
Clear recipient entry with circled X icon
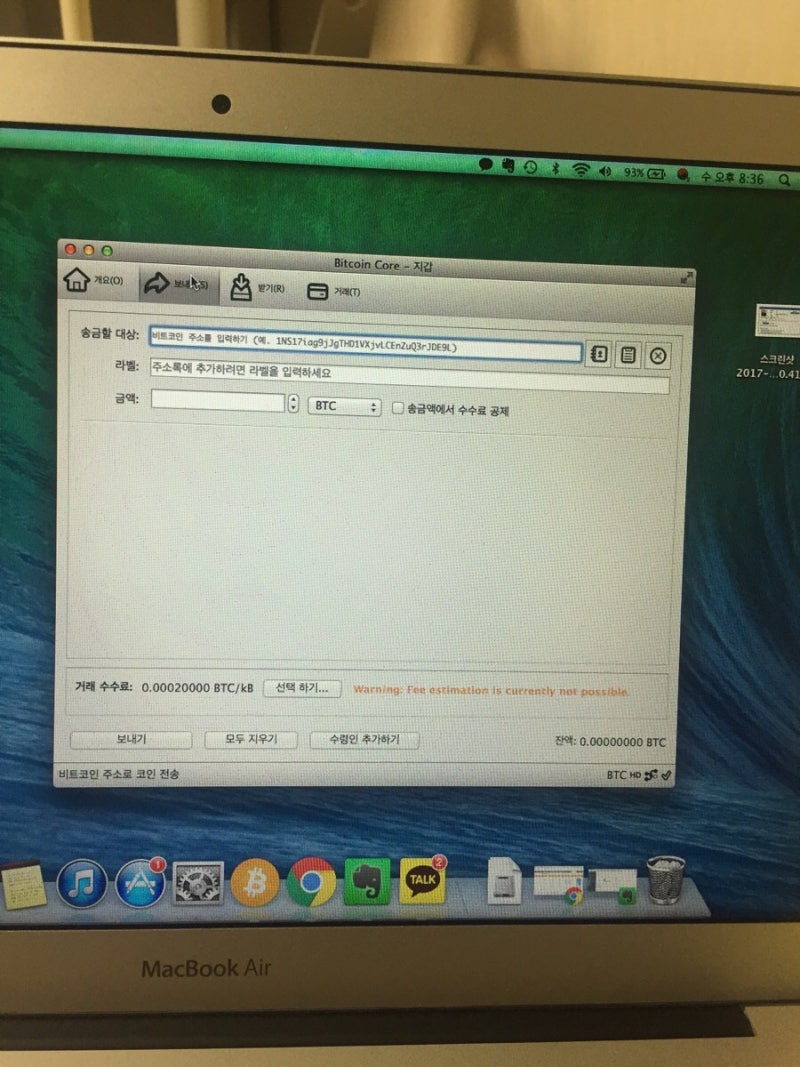[657, 355]
